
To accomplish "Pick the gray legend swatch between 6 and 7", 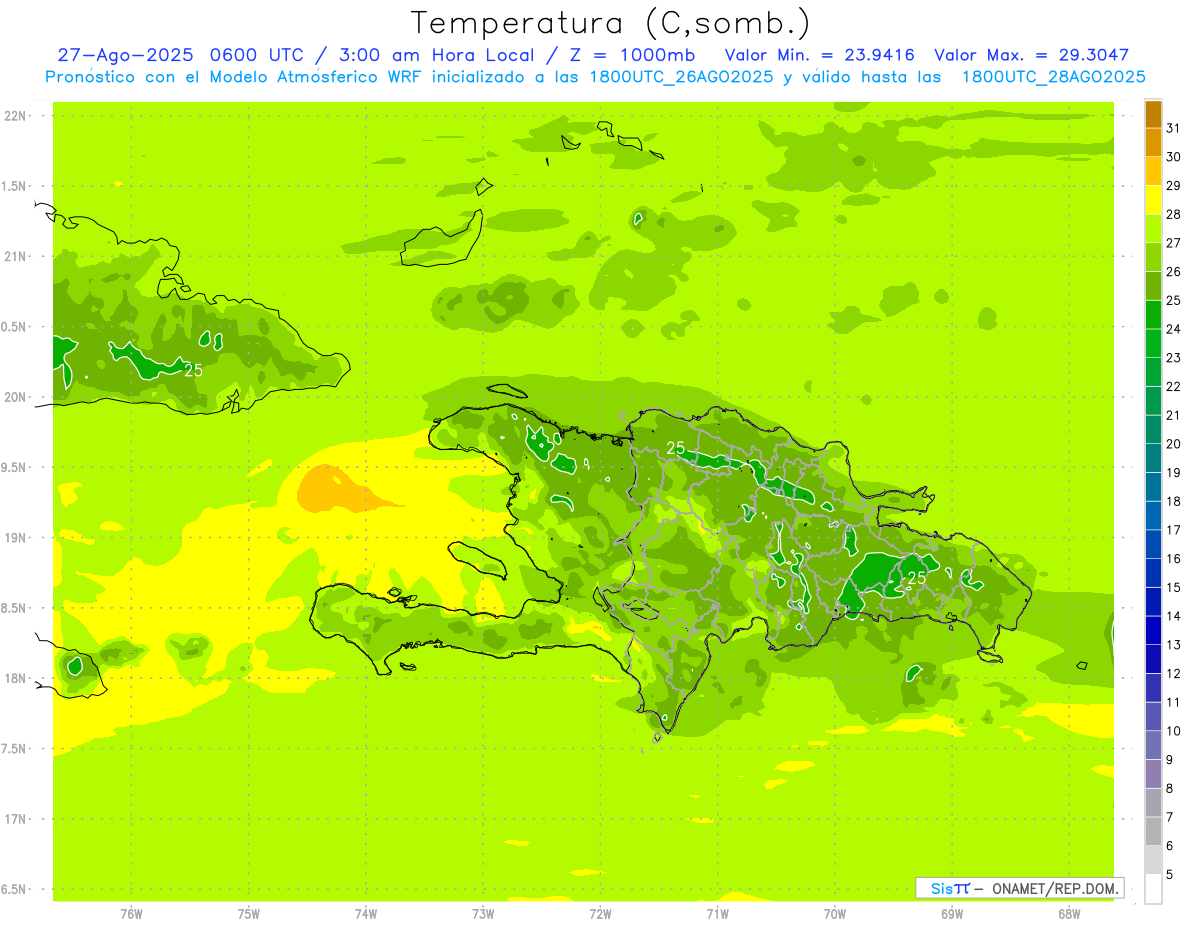I will (x=1153, y=830).
